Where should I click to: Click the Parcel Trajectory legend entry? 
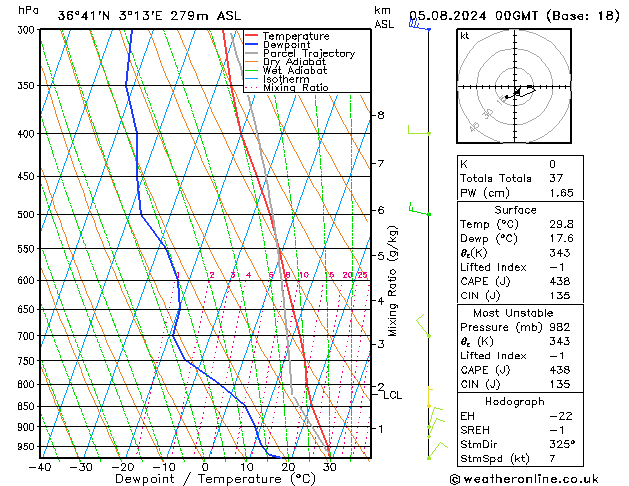300,53
